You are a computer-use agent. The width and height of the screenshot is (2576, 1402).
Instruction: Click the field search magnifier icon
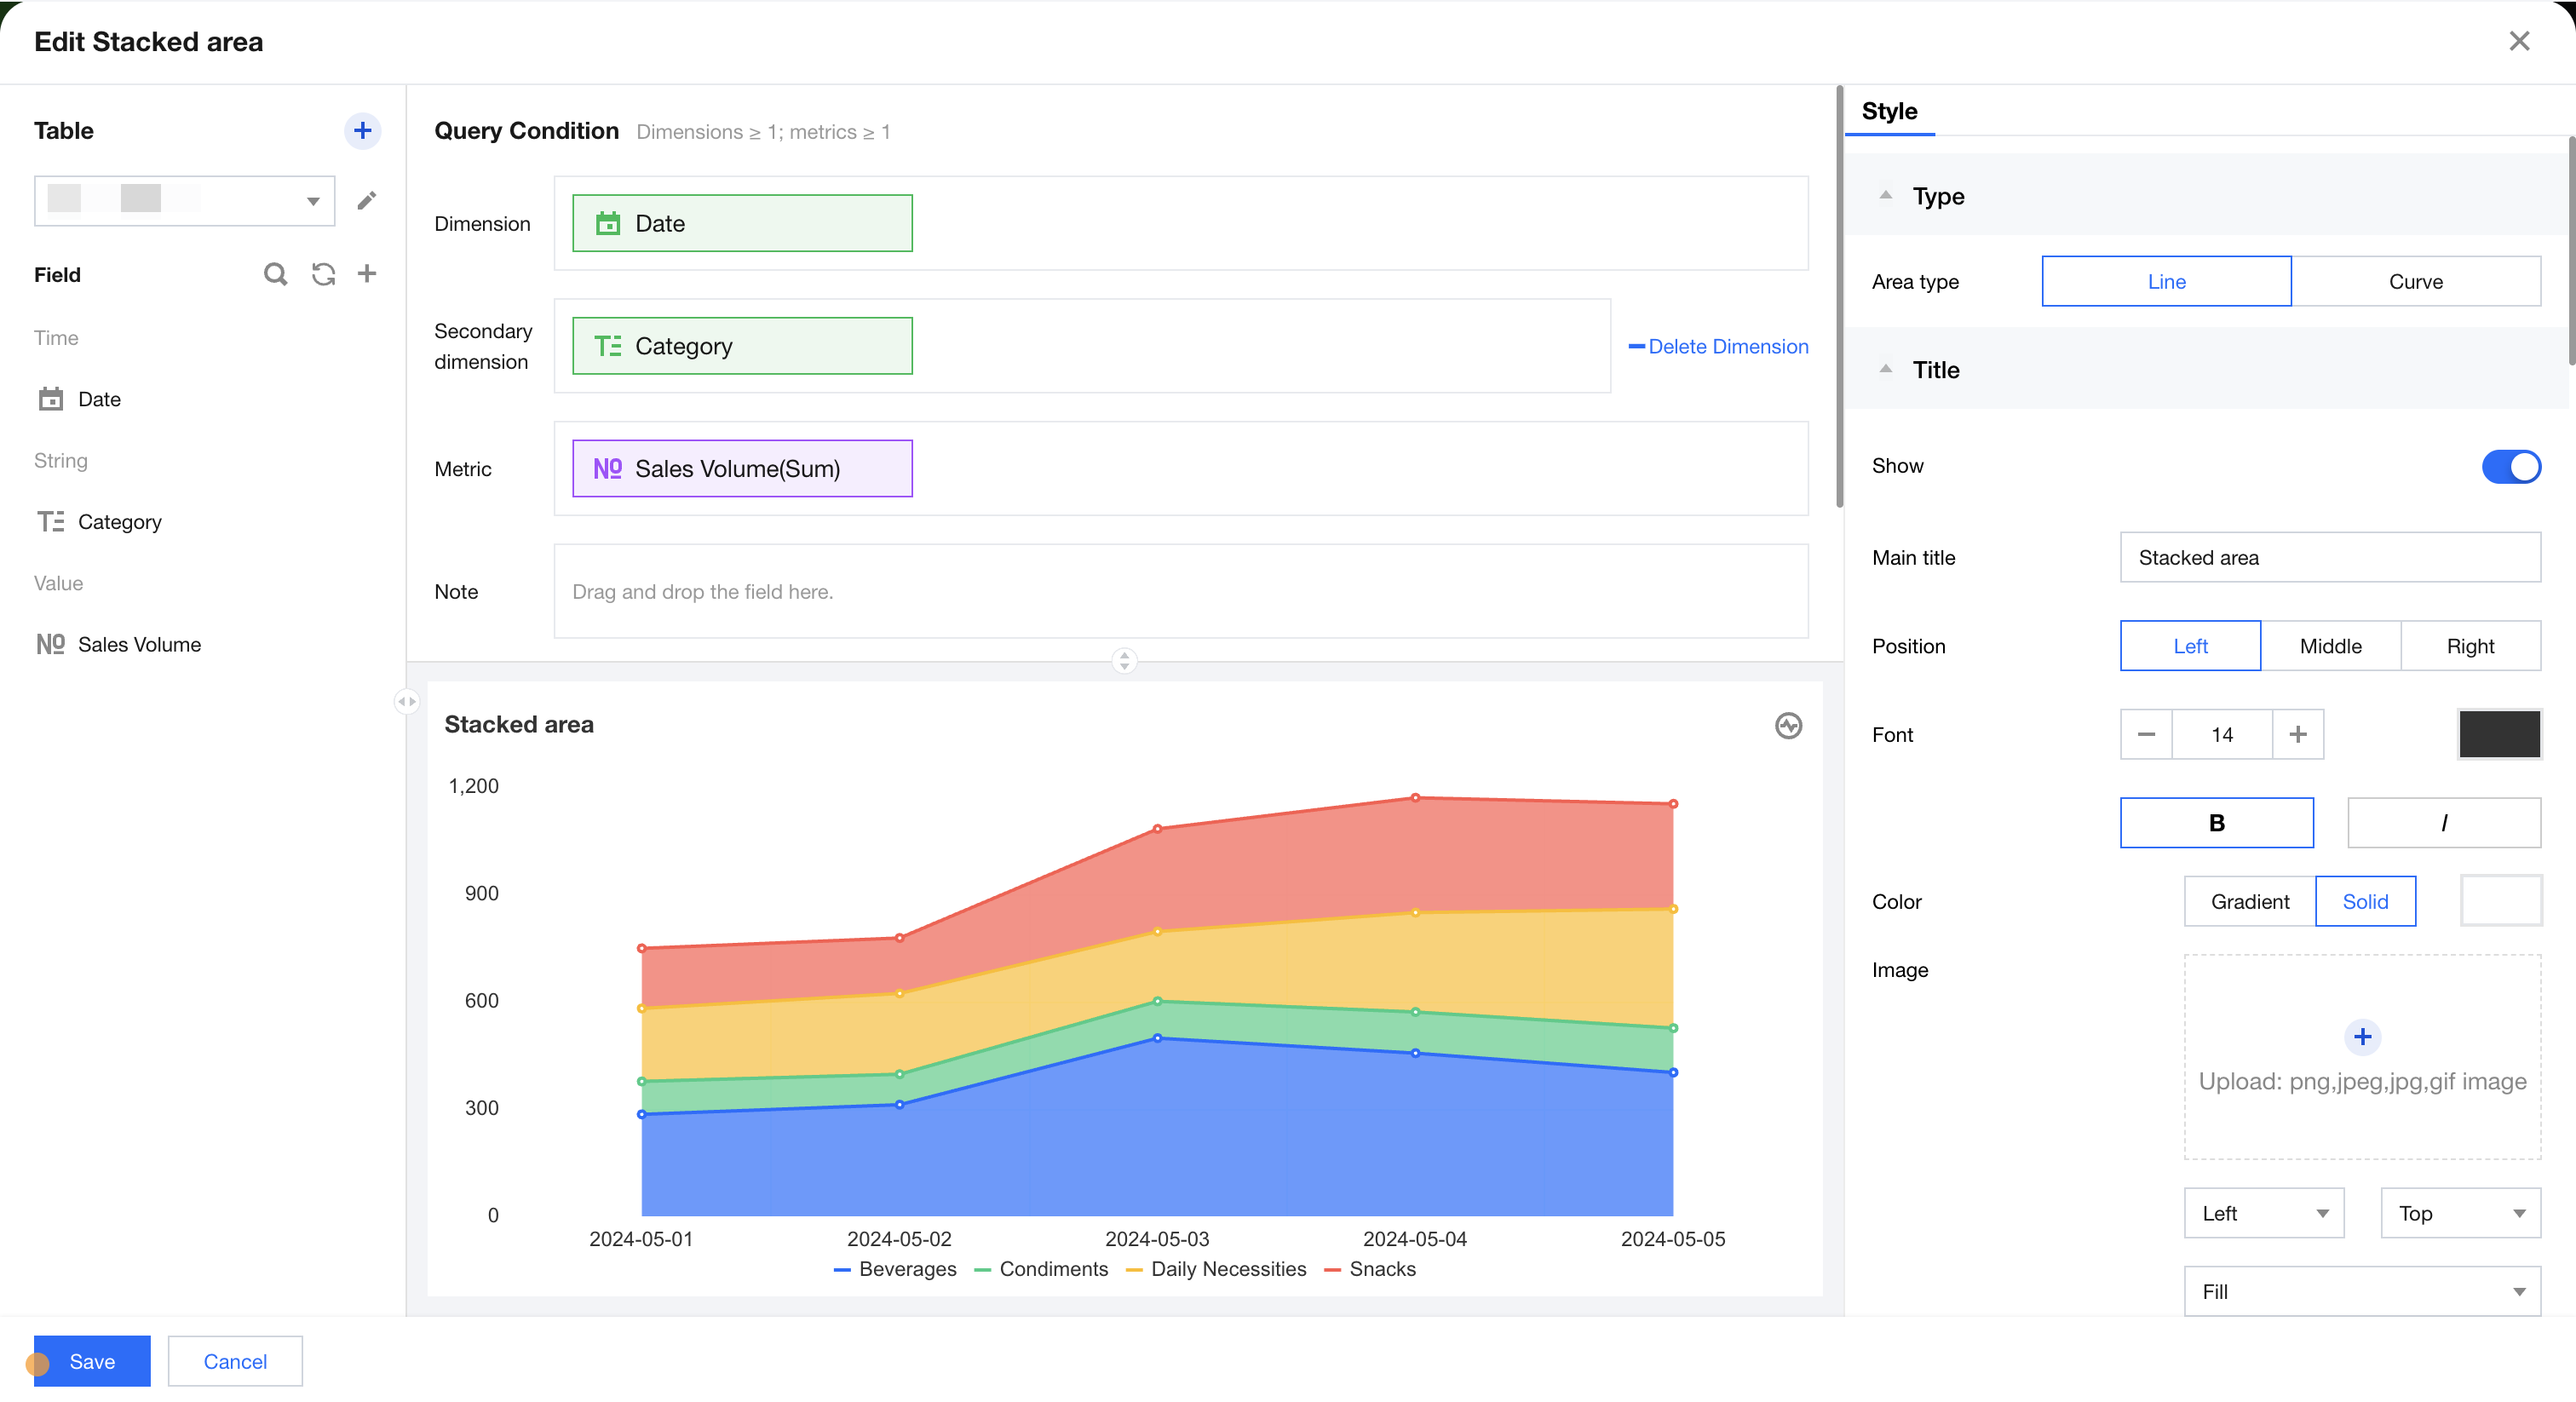pos(275,274)
